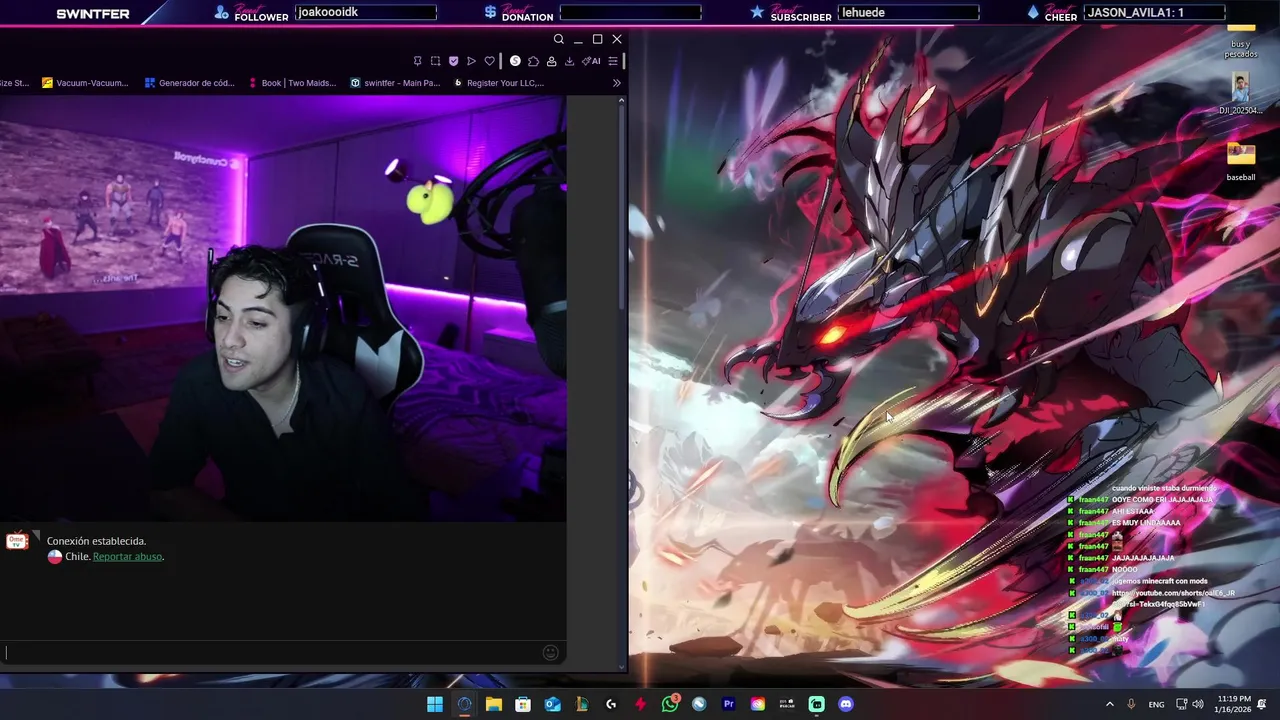Open the bus y pescados desktop item
The width and height of the screenshot is (1280, 720).
[x=1241, y=40]
